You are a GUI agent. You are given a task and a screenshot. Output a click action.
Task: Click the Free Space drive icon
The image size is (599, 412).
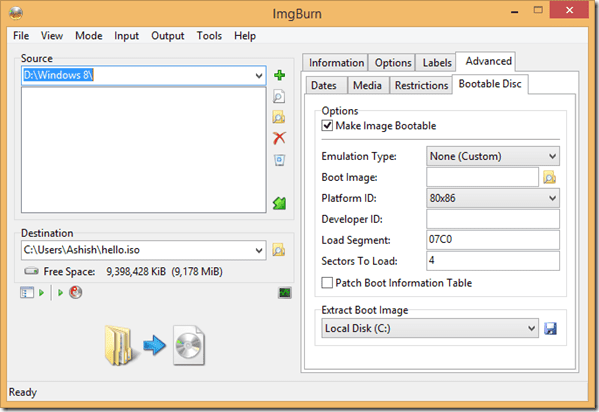[x=31, y=271]
